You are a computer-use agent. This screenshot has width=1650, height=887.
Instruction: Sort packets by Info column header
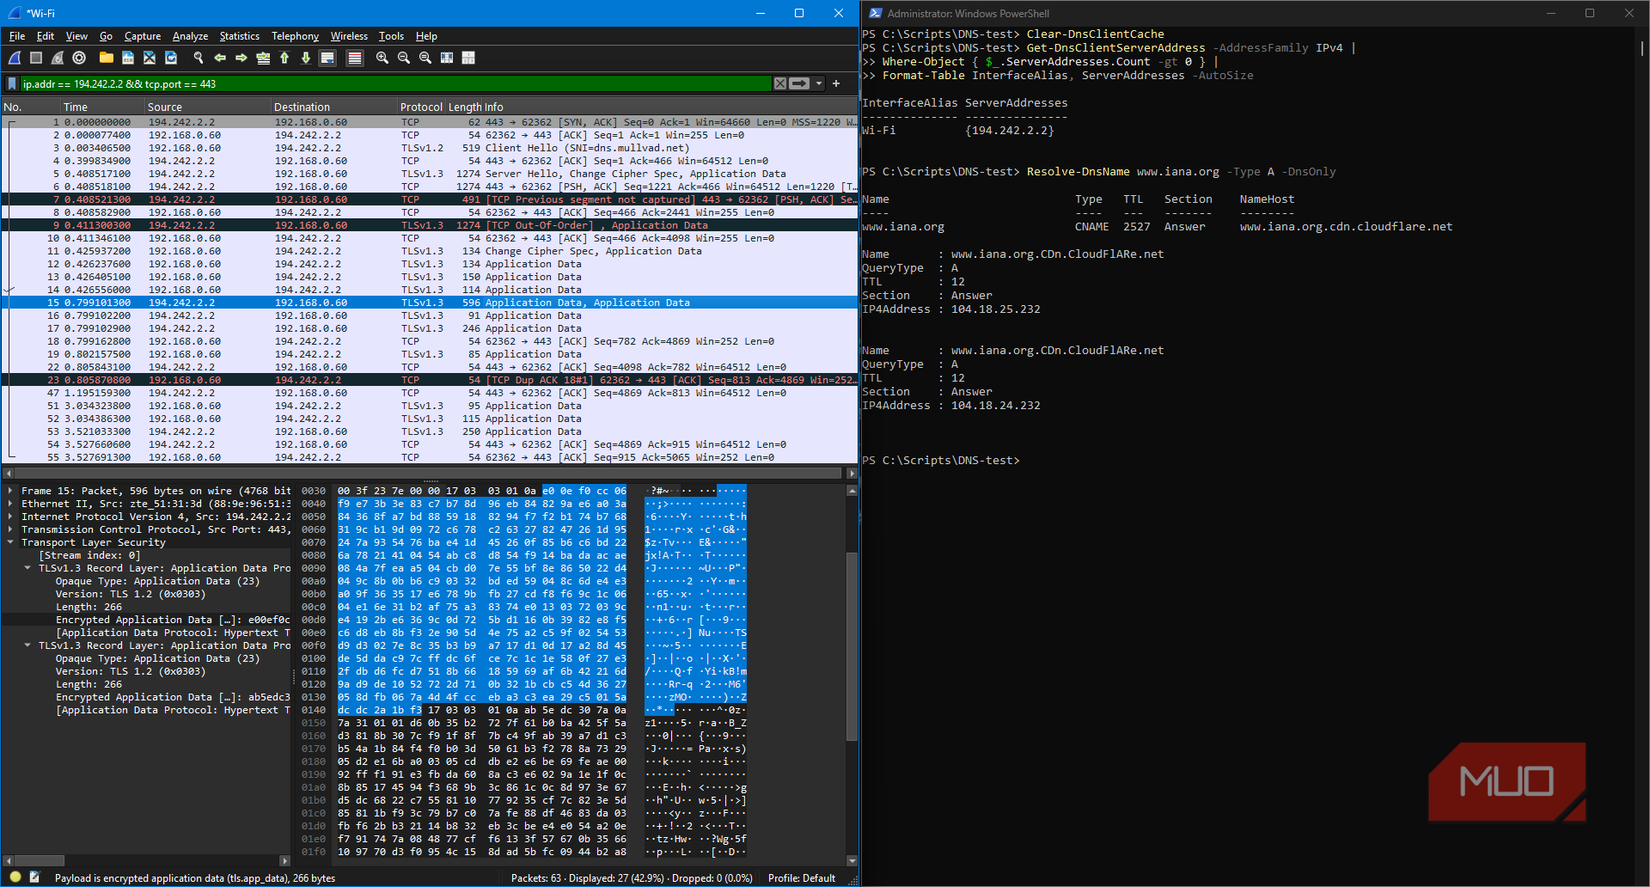pyautogui.click(x=670, y=107)
